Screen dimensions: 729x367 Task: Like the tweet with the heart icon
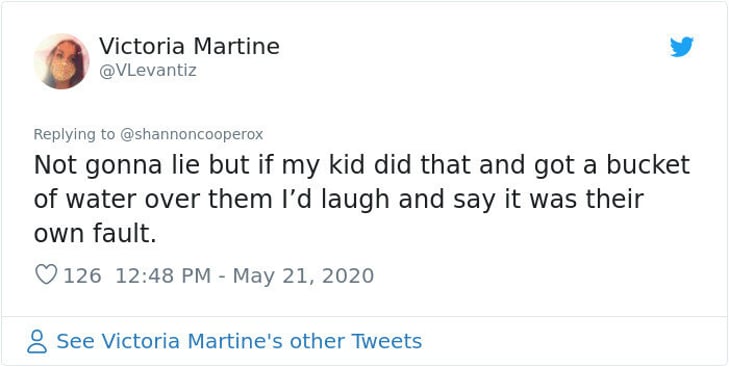(x=46, y=275)
